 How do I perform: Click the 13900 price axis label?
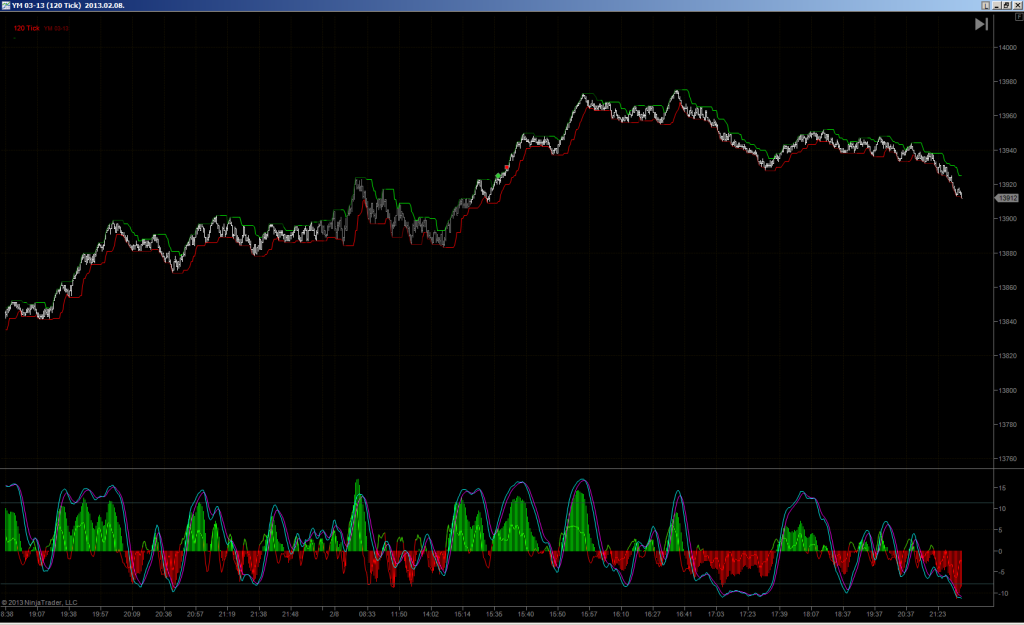click(x=1008, y=219)
